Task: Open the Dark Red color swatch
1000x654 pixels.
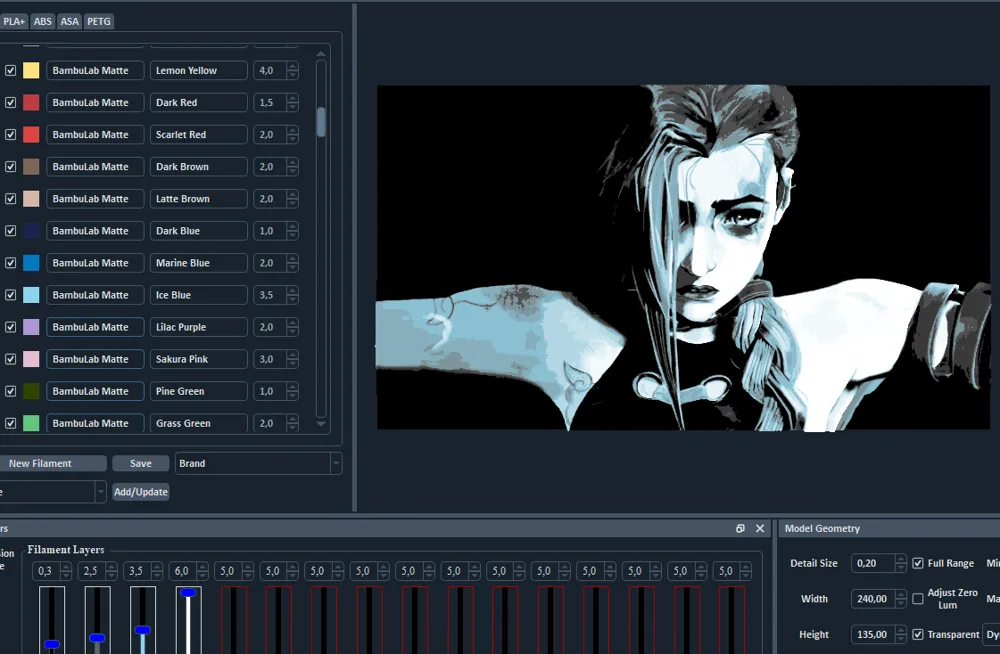Action: point(31,102)
